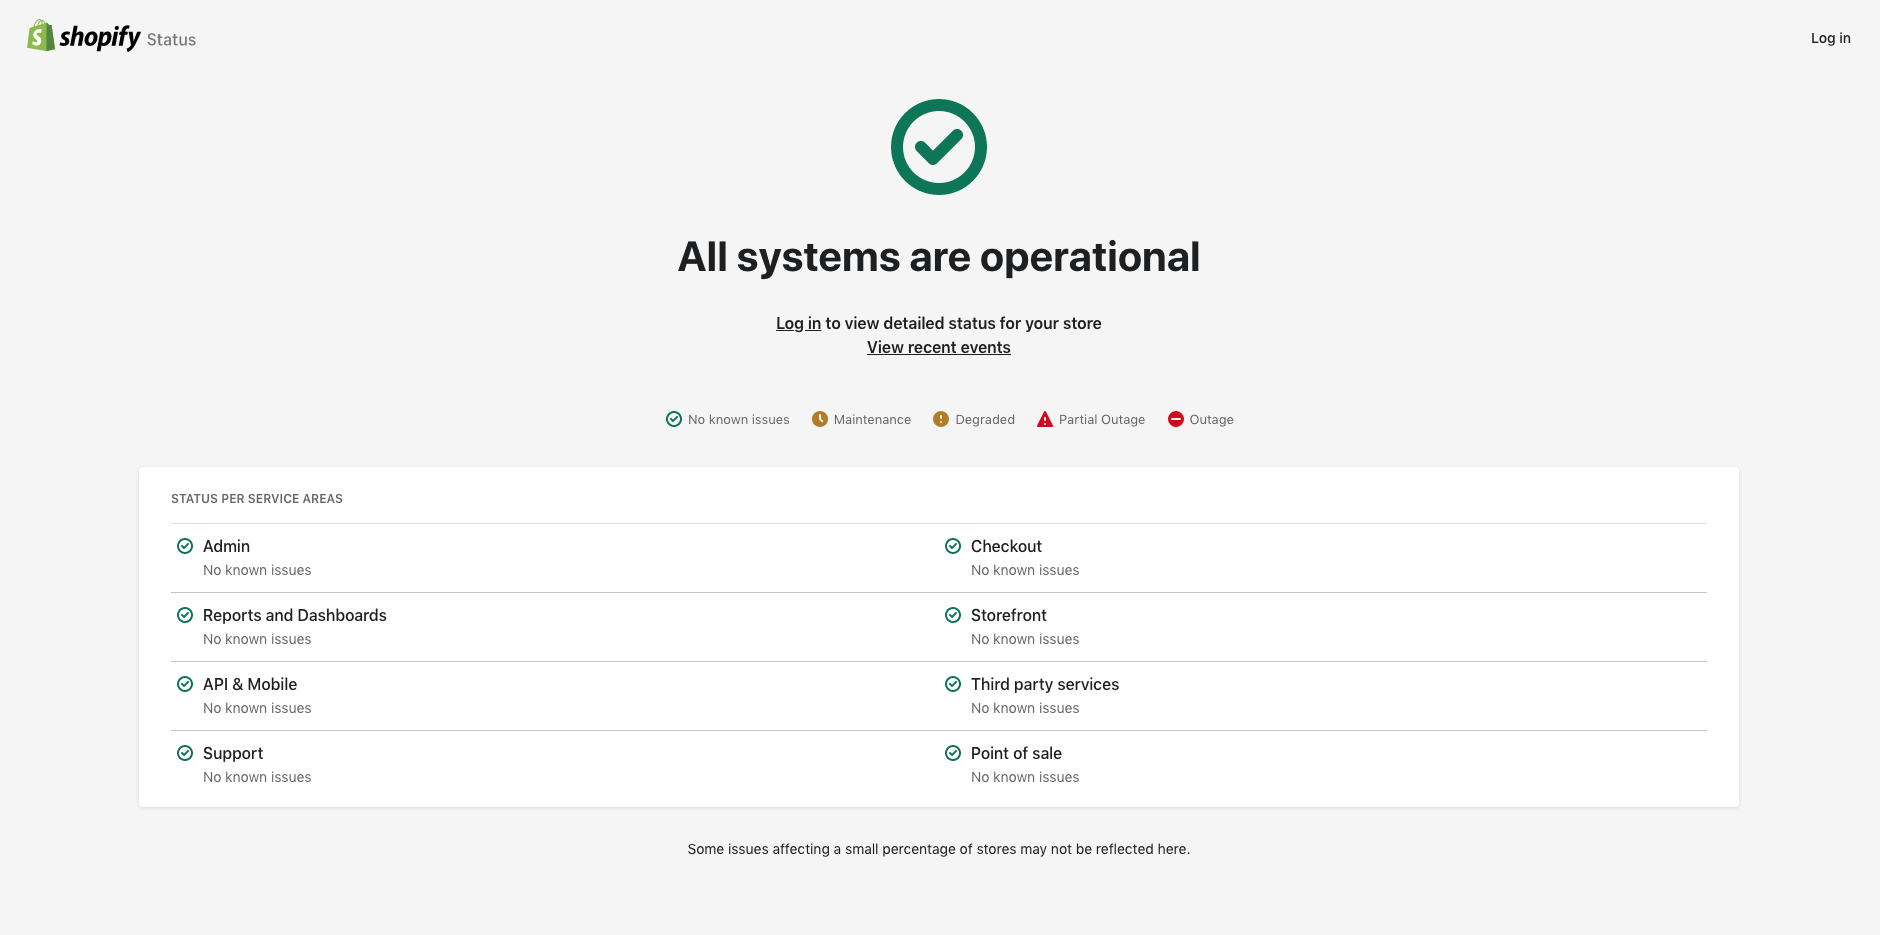The image size is (1880, 935).
Task: Click the red Outage legend icon
Action: tap(1176, 419)
